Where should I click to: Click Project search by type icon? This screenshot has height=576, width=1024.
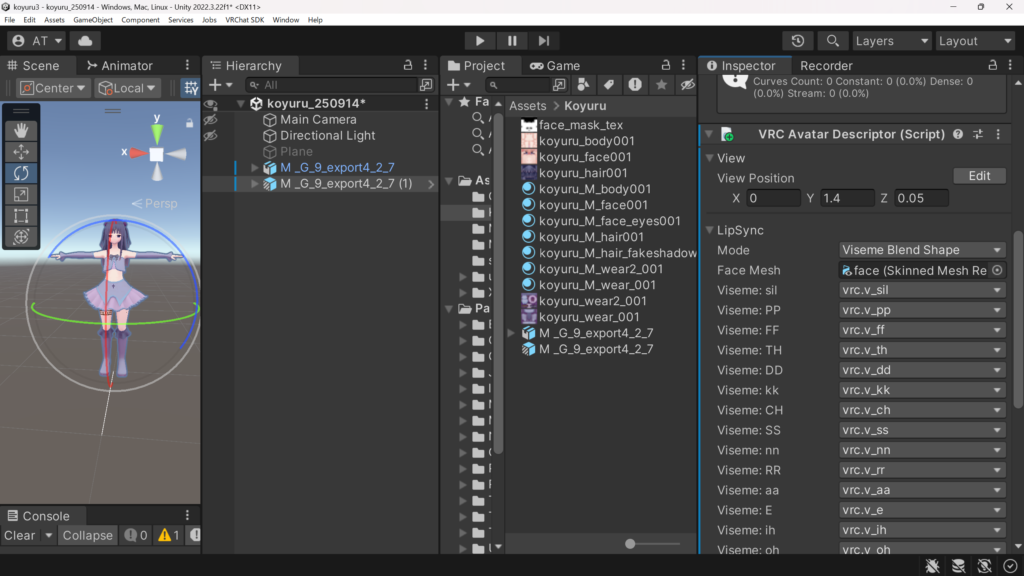pyautogui.click(x=583, y=85)
